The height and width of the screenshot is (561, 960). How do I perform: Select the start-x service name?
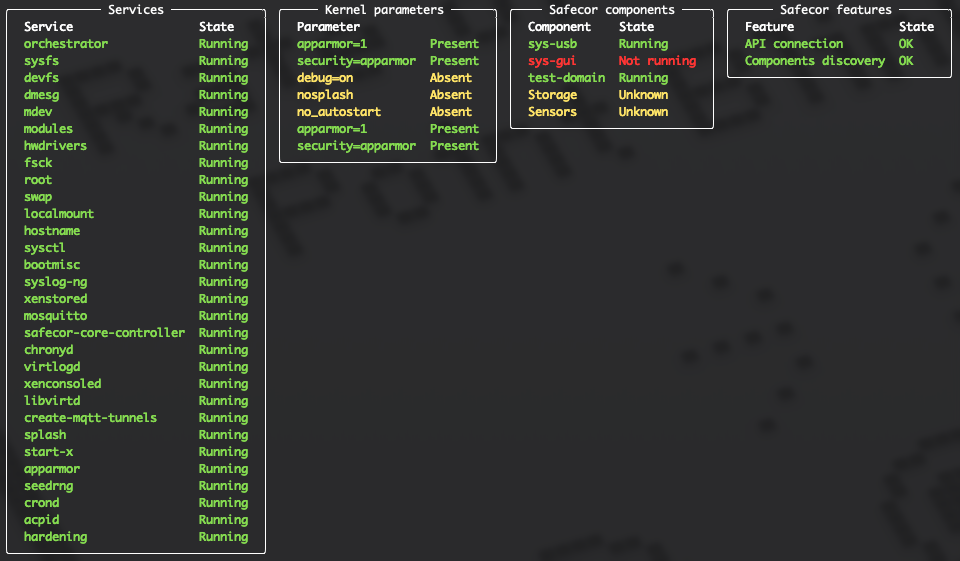48,452
